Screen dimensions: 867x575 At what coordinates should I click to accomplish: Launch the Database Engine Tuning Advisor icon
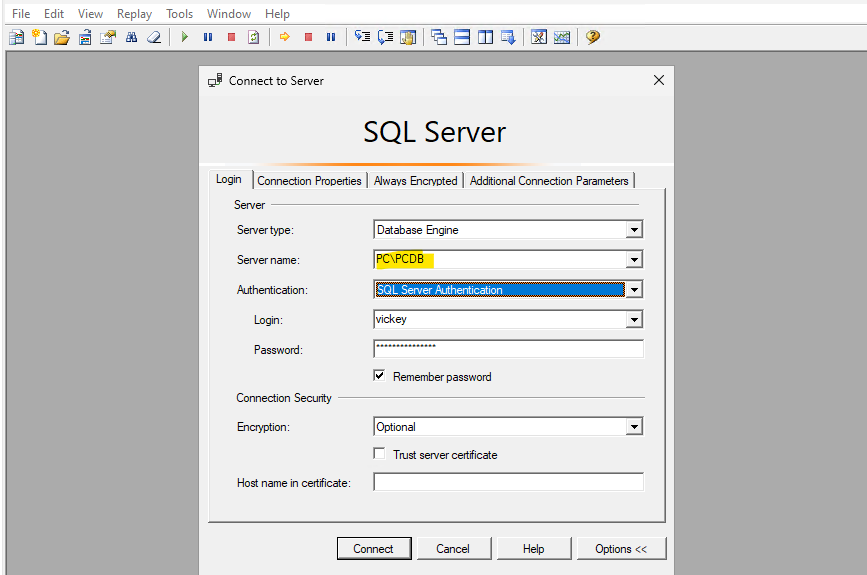pyautogui.click(x=539, y=37)
